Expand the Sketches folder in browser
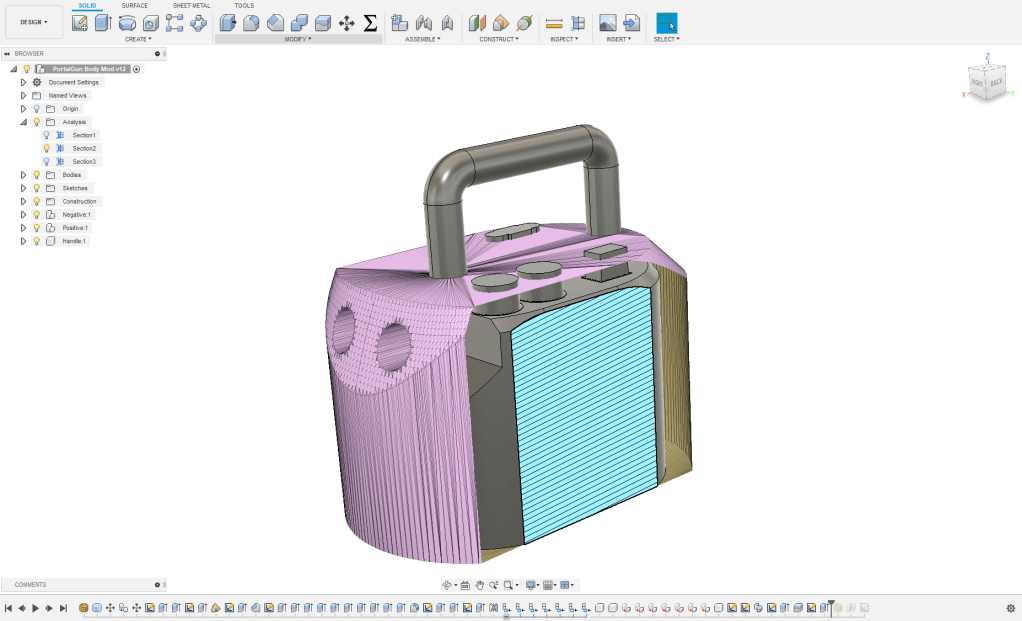 point(23,188)
